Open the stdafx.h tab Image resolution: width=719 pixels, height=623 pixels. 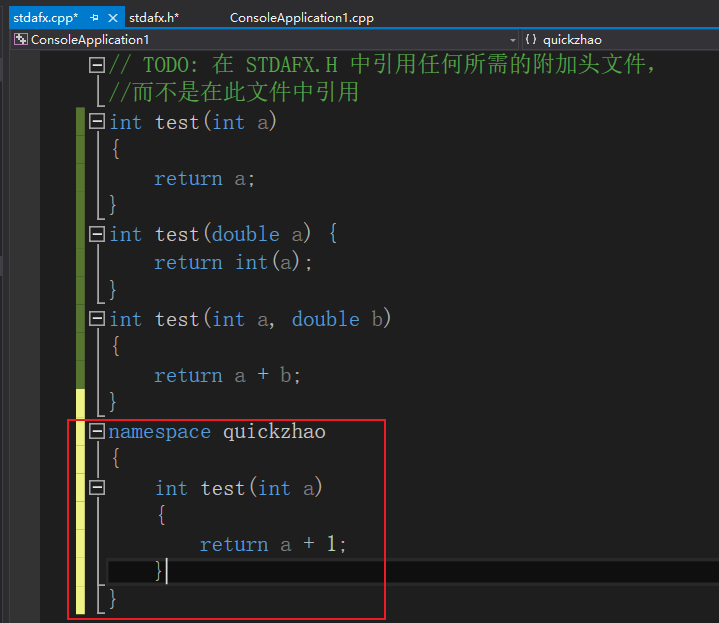tap(154, 18)
